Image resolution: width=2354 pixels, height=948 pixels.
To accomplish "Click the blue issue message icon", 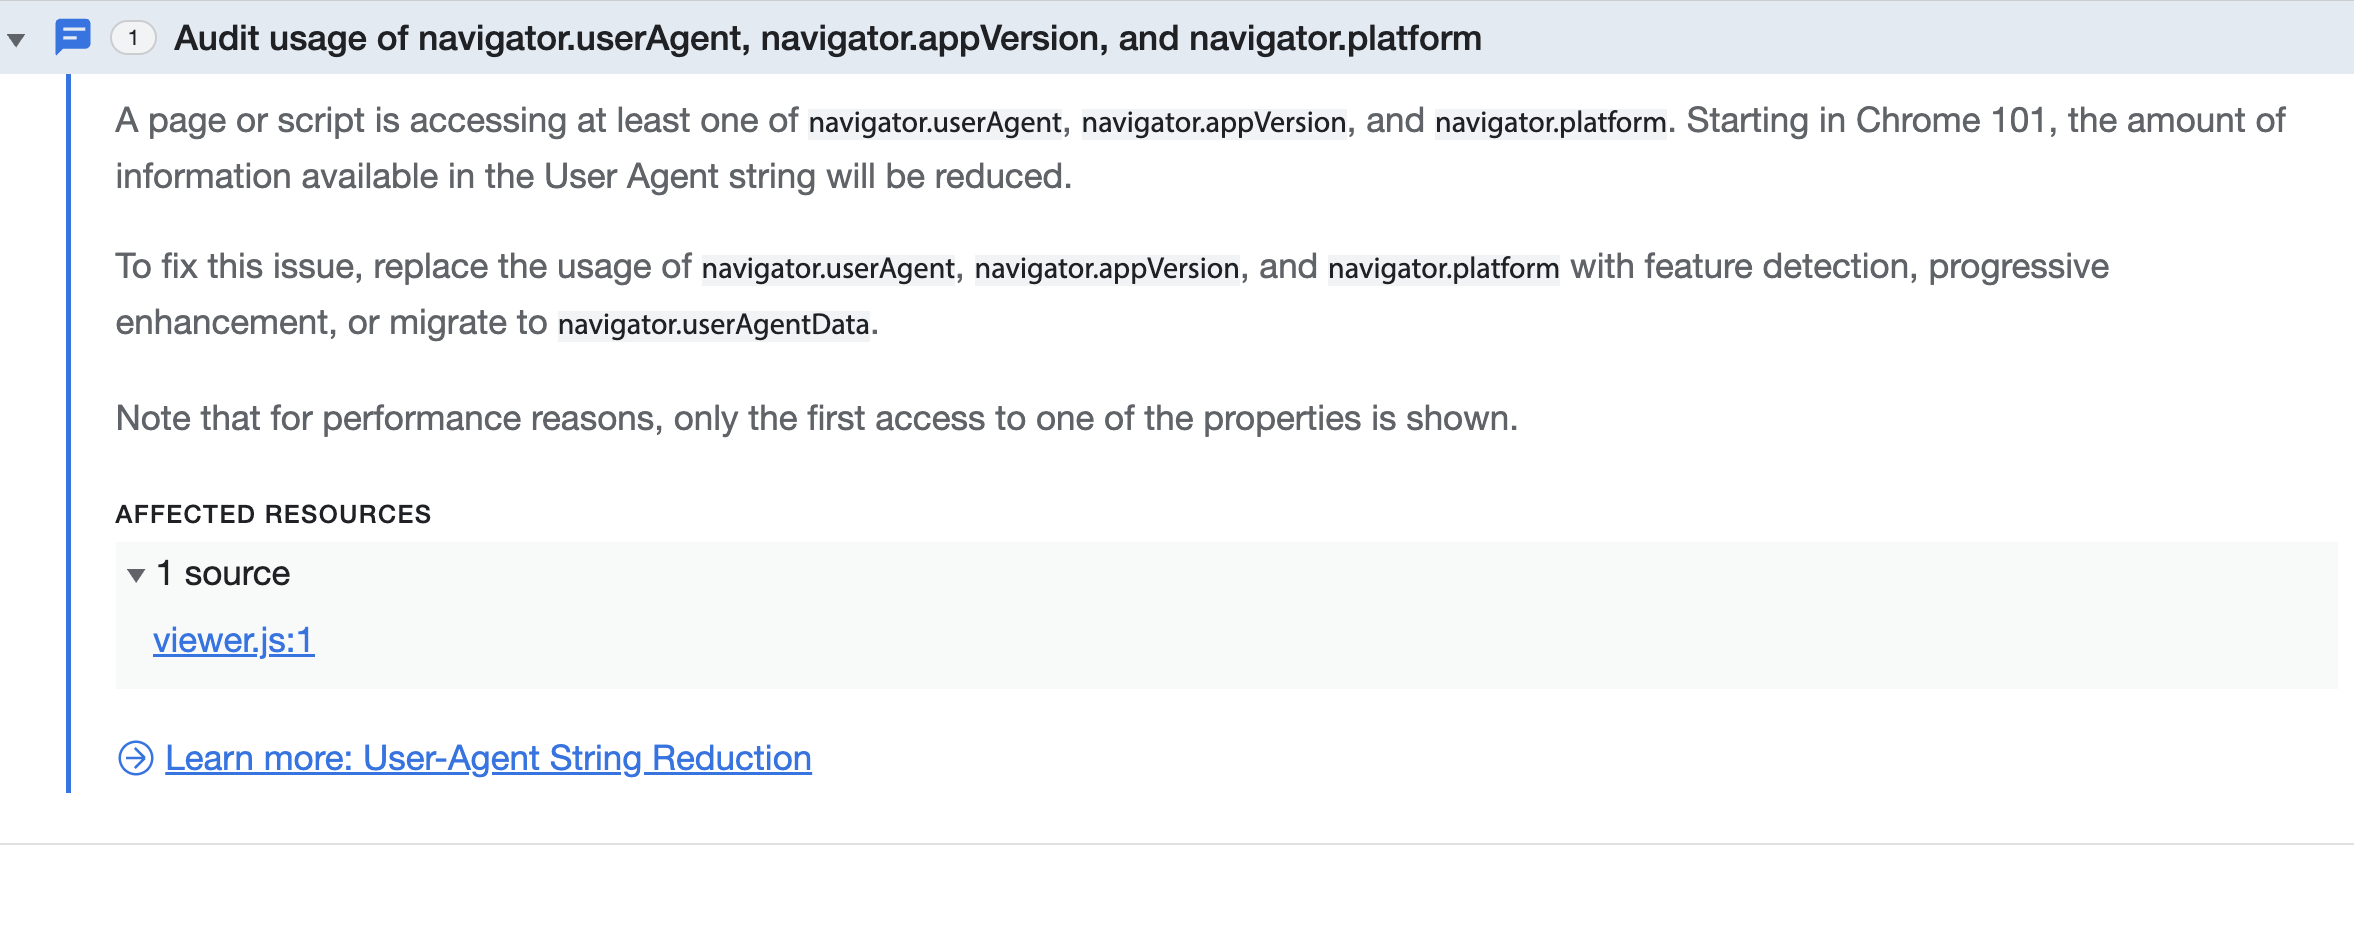I will (73, 37).
